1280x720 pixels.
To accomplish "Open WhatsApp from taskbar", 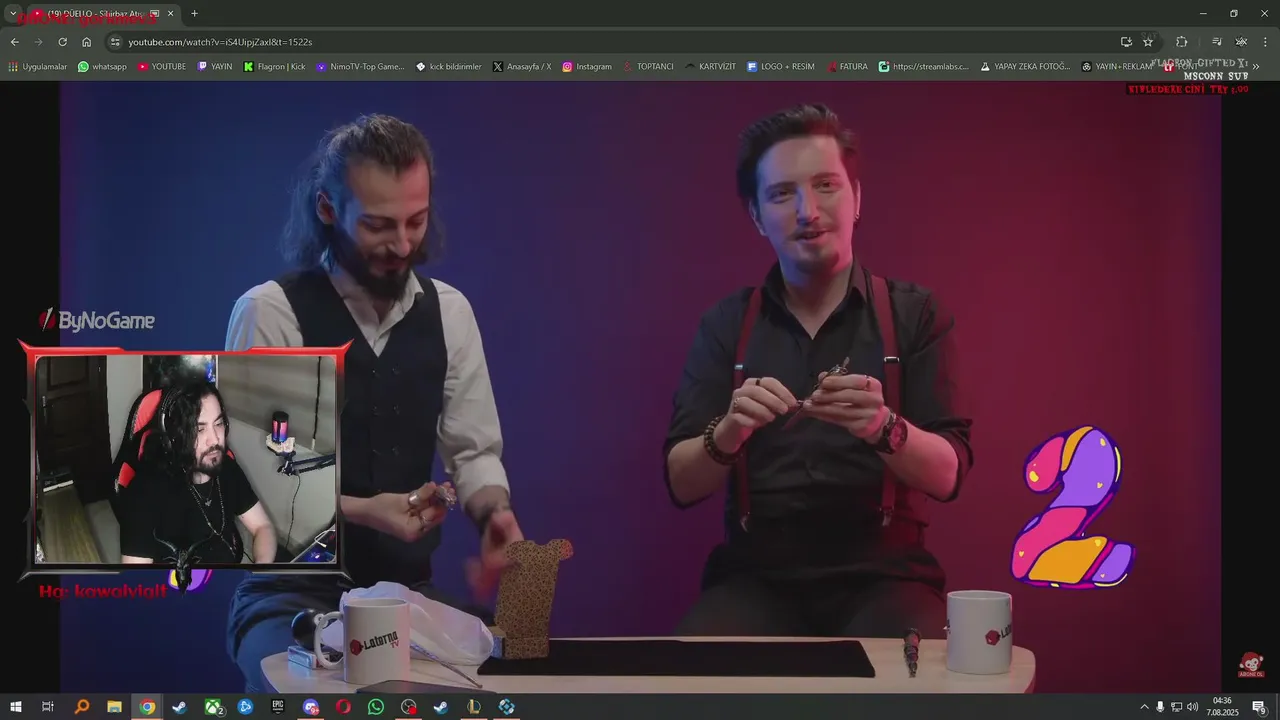I will 376,707.
